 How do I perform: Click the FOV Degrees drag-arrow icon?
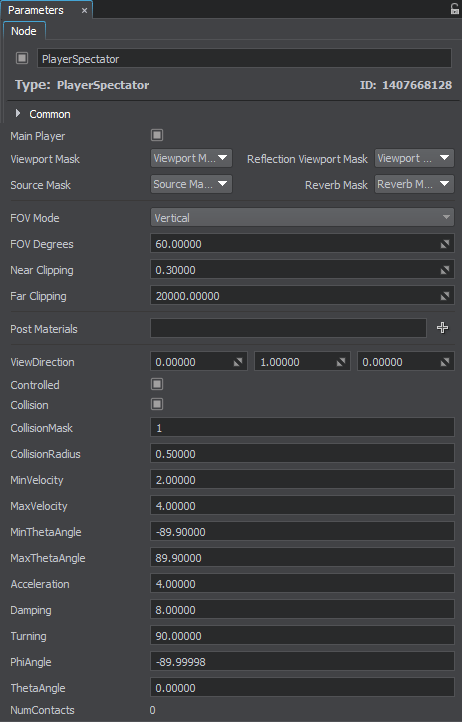[444, 245]
